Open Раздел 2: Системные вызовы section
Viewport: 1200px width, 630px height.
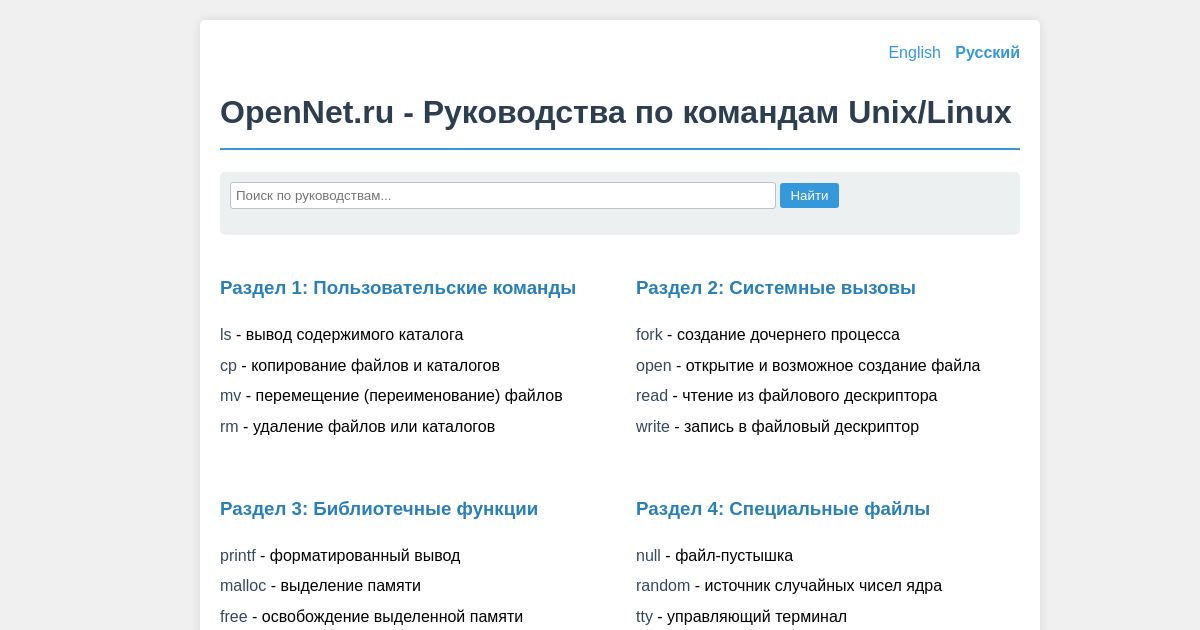[775, 288]
